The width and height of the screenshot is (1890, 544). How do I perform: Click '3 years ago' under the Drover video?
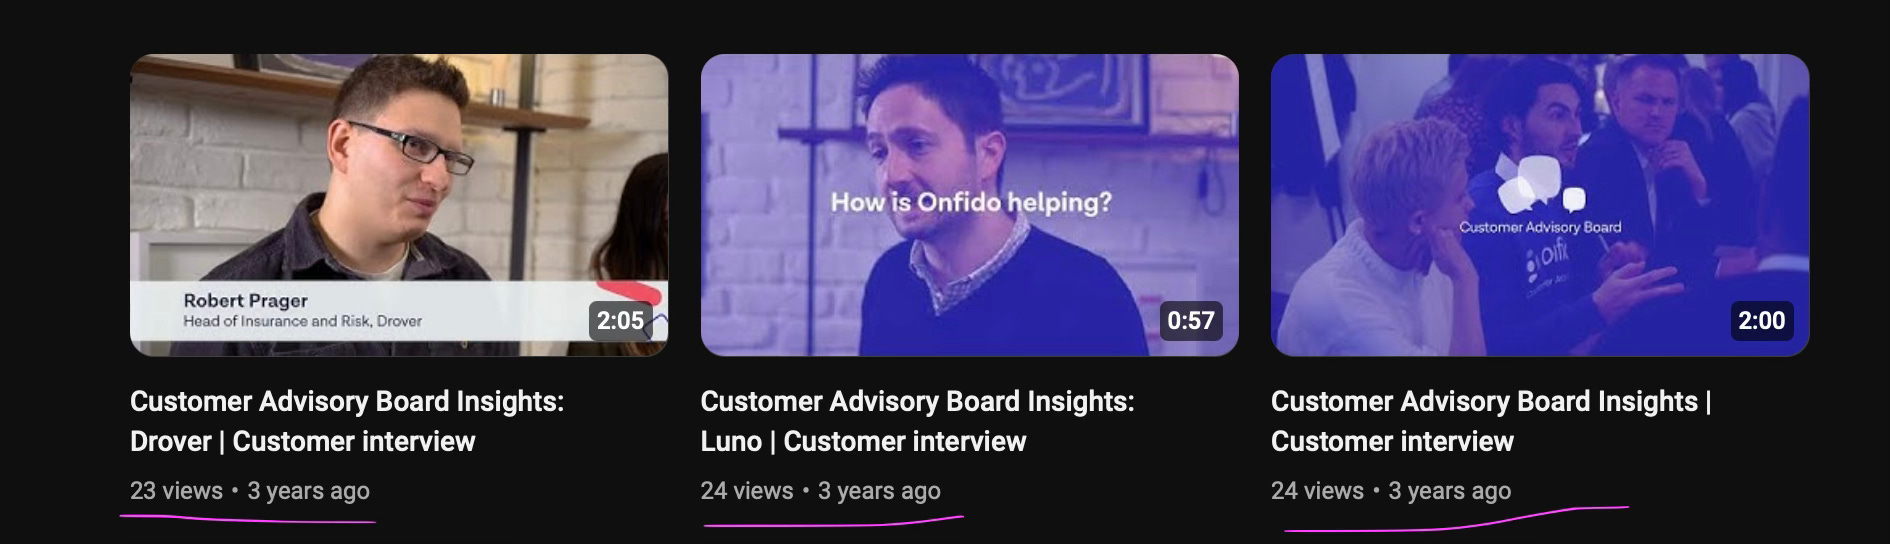308,491
